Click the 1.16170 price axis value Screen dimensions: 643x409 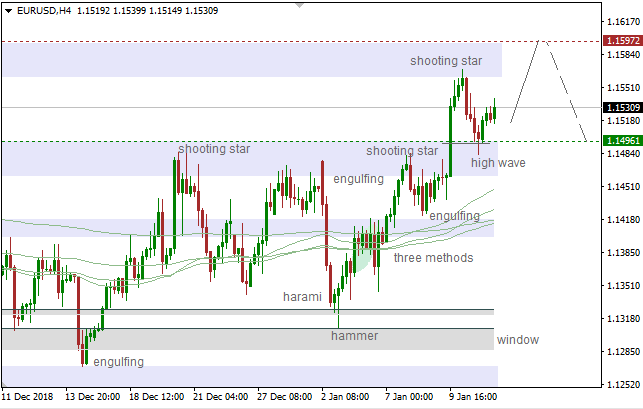[623, 21]
